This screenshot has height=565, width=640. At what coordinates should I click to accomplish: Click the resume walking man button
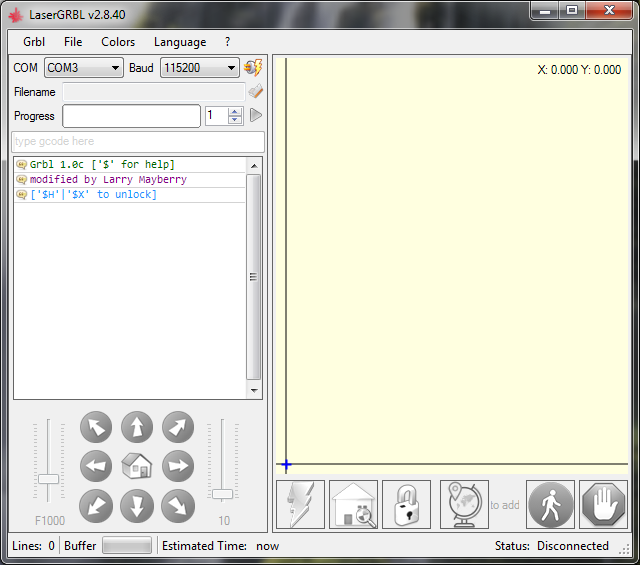[551, 504]
